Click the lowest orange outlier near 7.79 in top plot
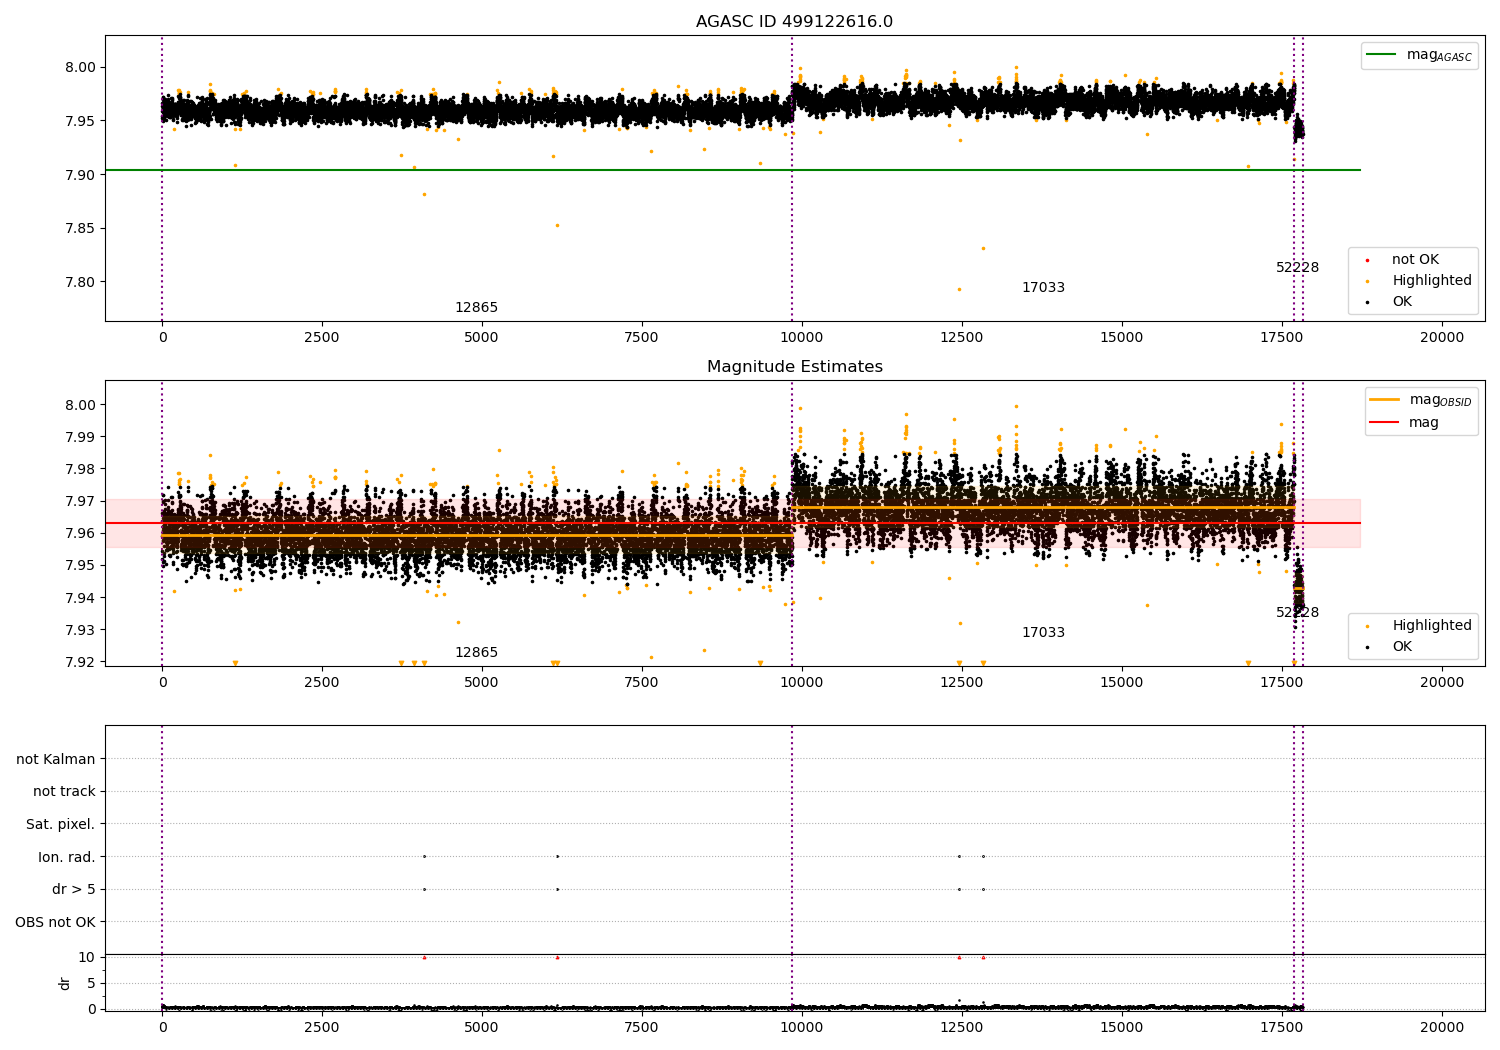The width and height of the screenshot is (1500, 1050). [959, 290]
